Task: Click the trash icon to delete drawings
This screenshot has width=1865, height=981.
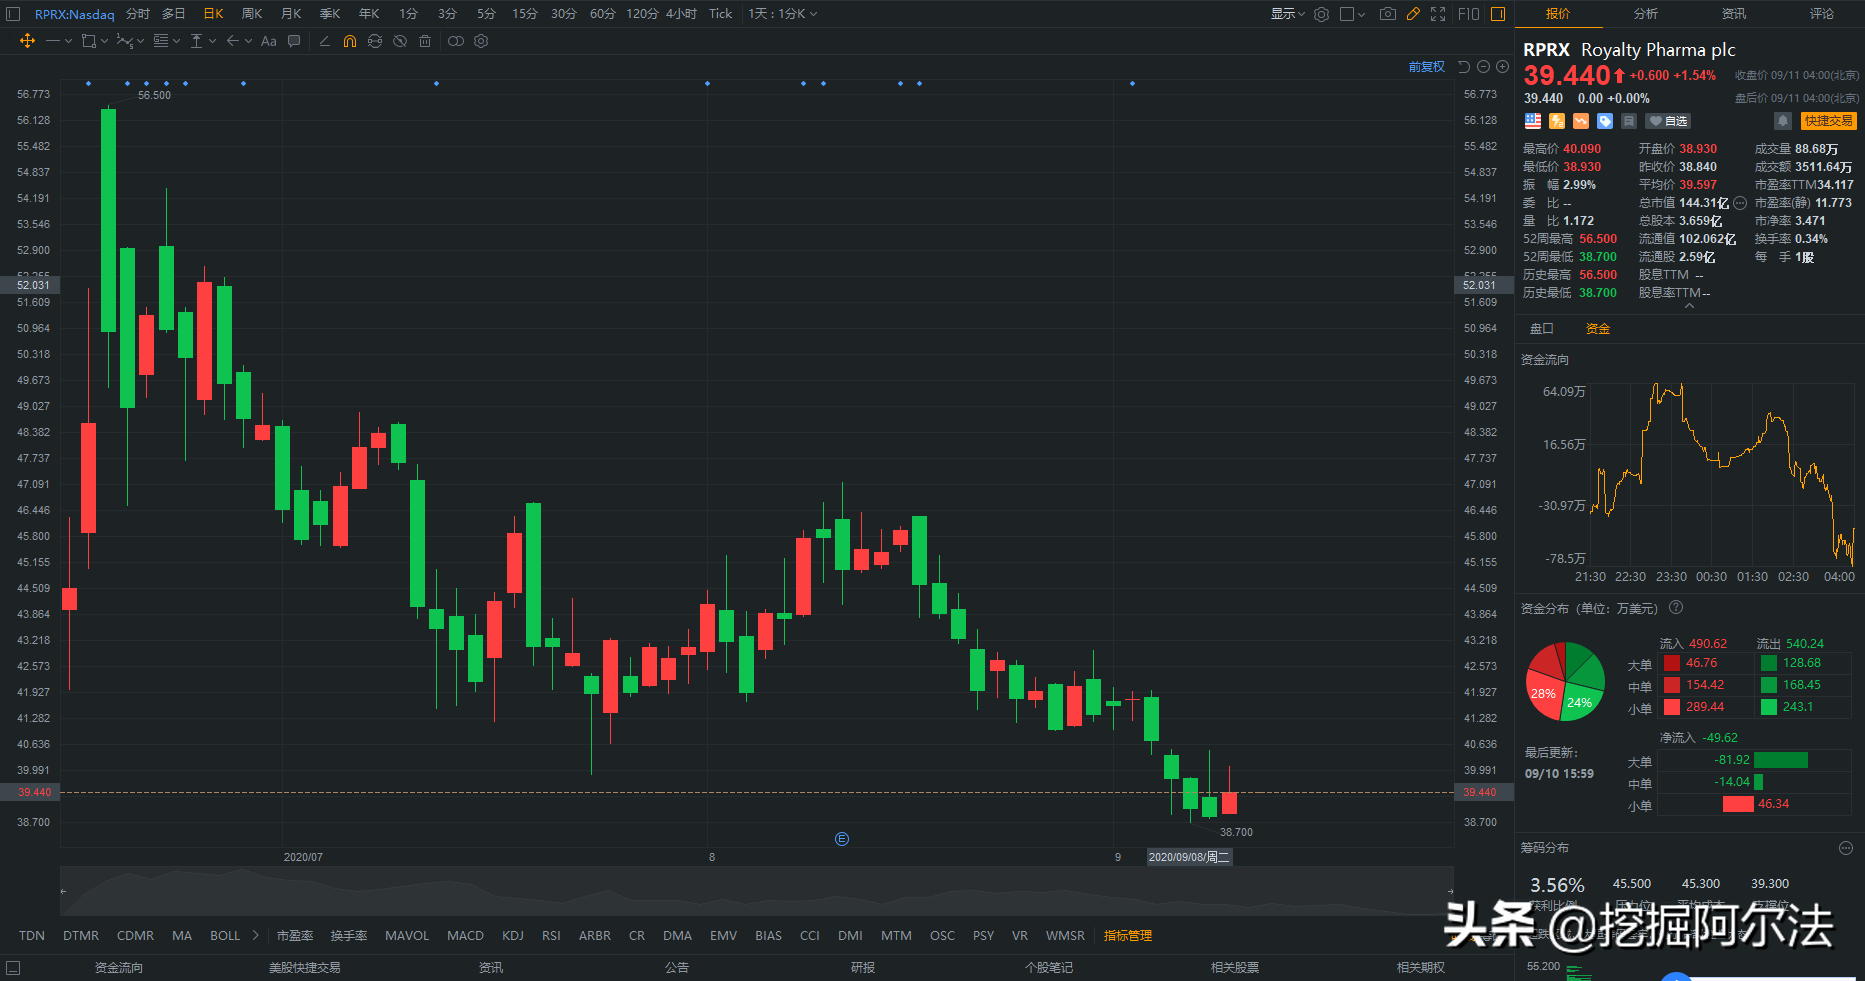Action: [425, 41]
